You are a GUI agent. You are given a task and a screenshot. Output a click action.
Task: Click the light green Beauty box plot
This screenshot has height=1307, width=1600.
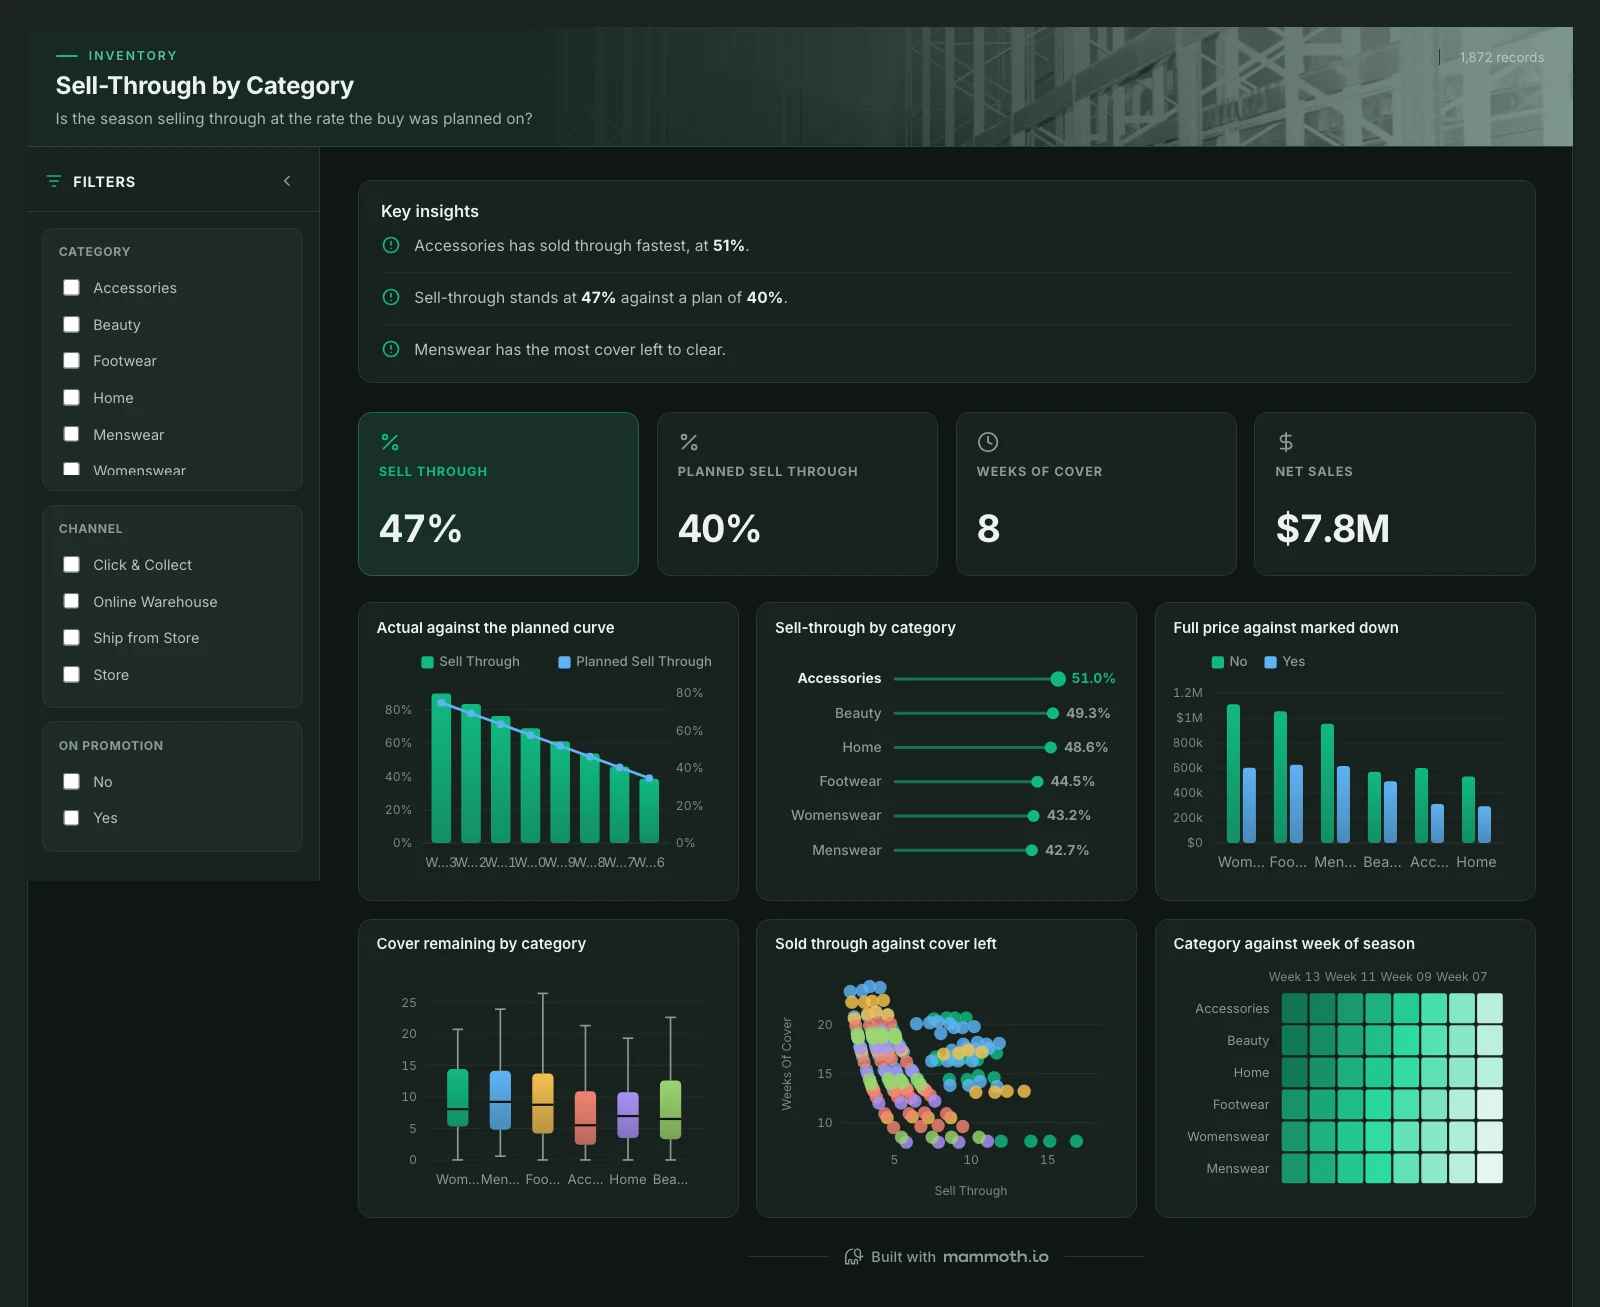(x=671, y=1110)
